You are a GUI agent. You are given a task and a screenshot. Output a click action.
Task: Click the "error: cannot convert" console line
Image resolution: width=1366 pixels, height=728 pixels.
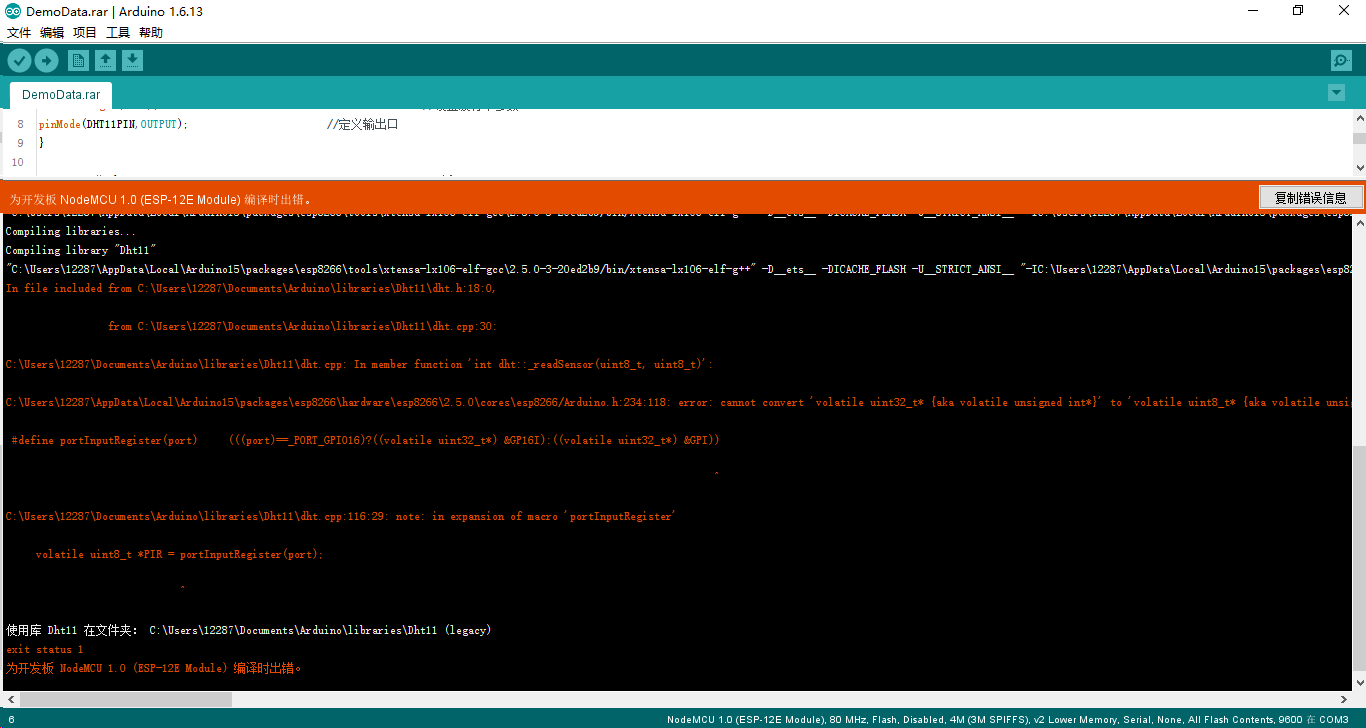(677, 403)
